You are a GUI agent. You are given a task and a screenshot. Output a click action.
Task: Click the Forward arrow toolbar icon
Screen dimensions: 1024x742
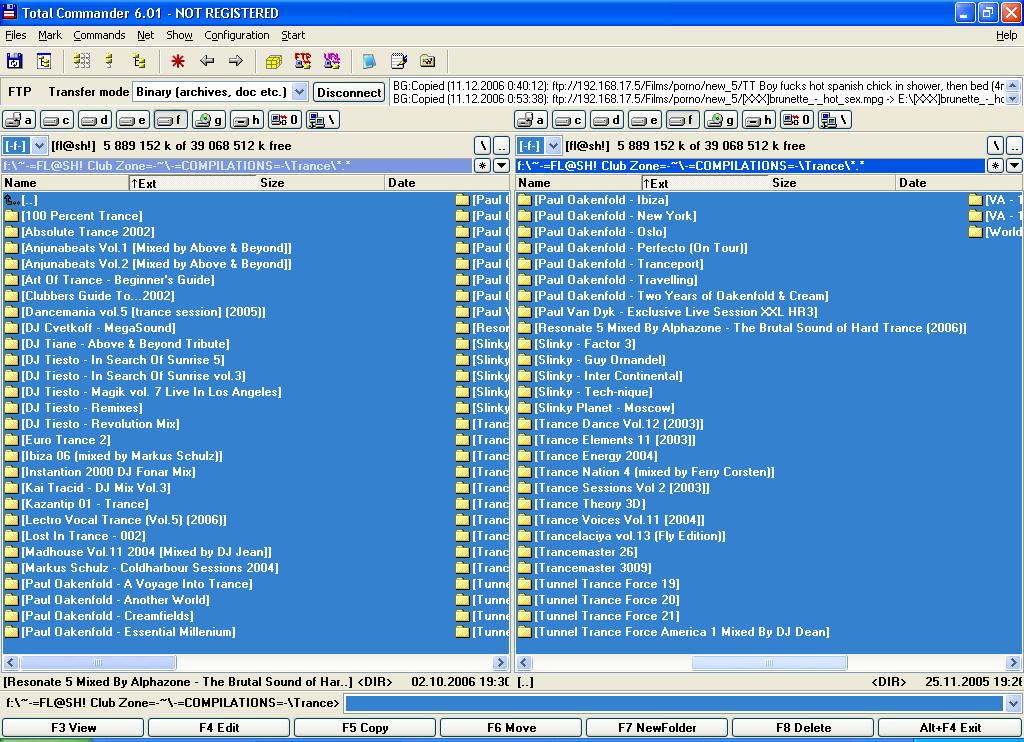[236, 61]
